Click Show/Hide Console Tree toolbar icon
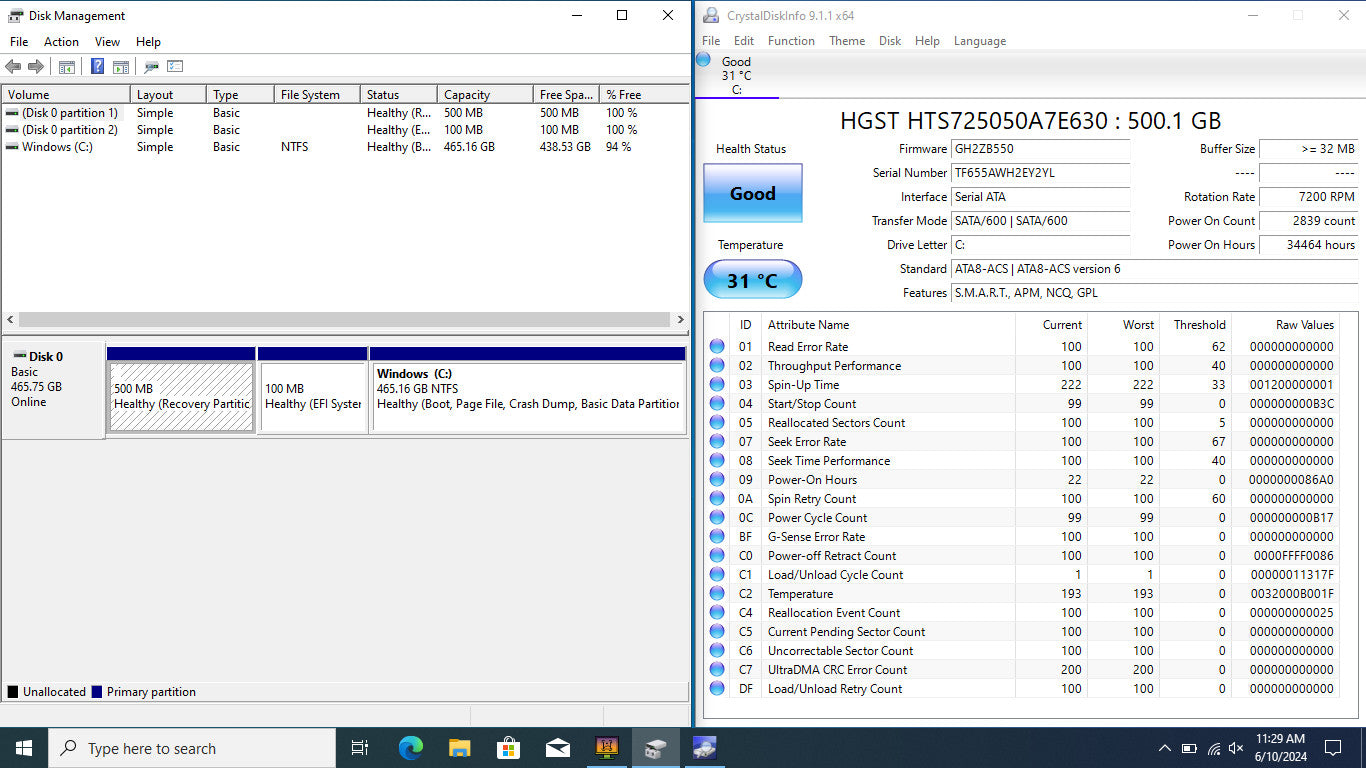 67,67
